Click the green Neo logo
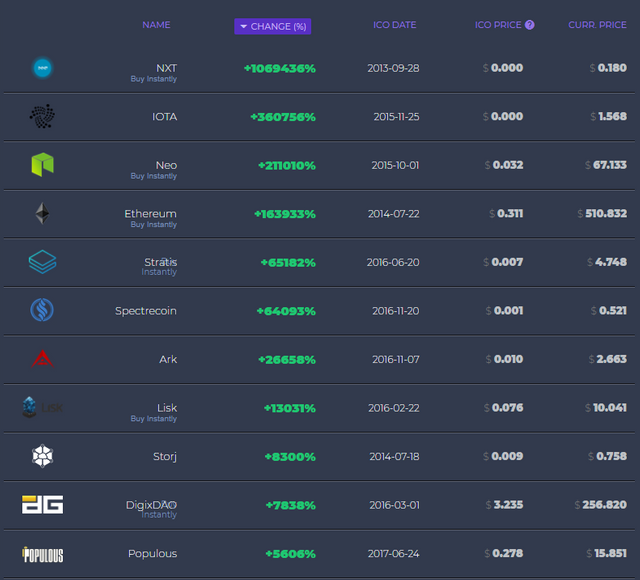 click(42, 165)
